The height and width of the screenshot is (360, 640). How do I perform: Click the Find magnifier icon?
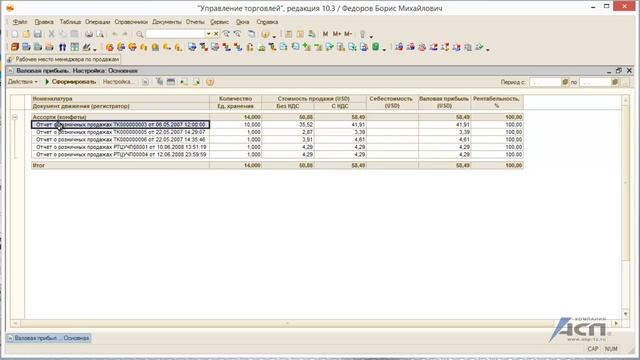coord(140,34)
